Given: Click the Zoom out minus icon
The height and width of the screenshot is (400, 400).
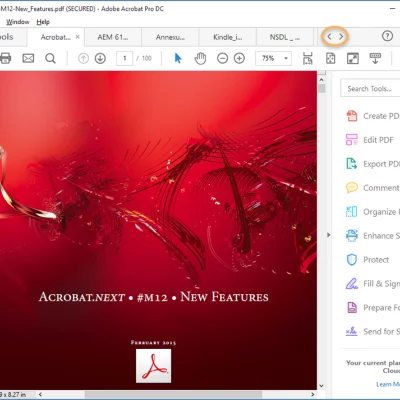Looking at the screenshot, I should [x=222, y=59].
